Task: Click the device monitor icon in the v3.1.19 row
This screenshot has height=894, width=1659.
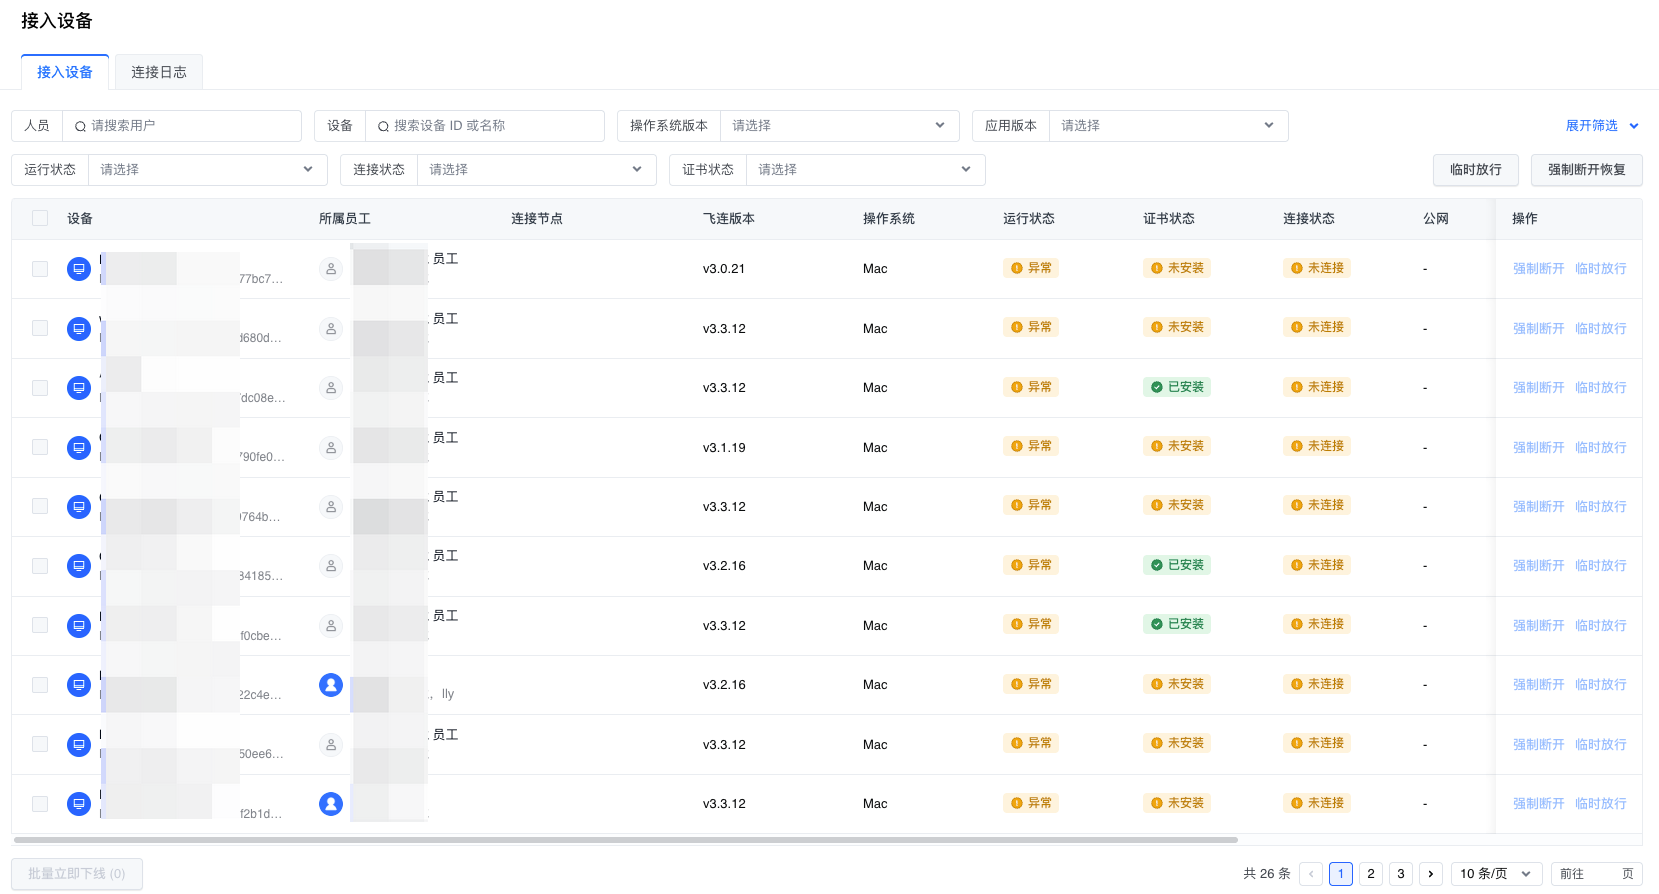Action: point(79,448)
